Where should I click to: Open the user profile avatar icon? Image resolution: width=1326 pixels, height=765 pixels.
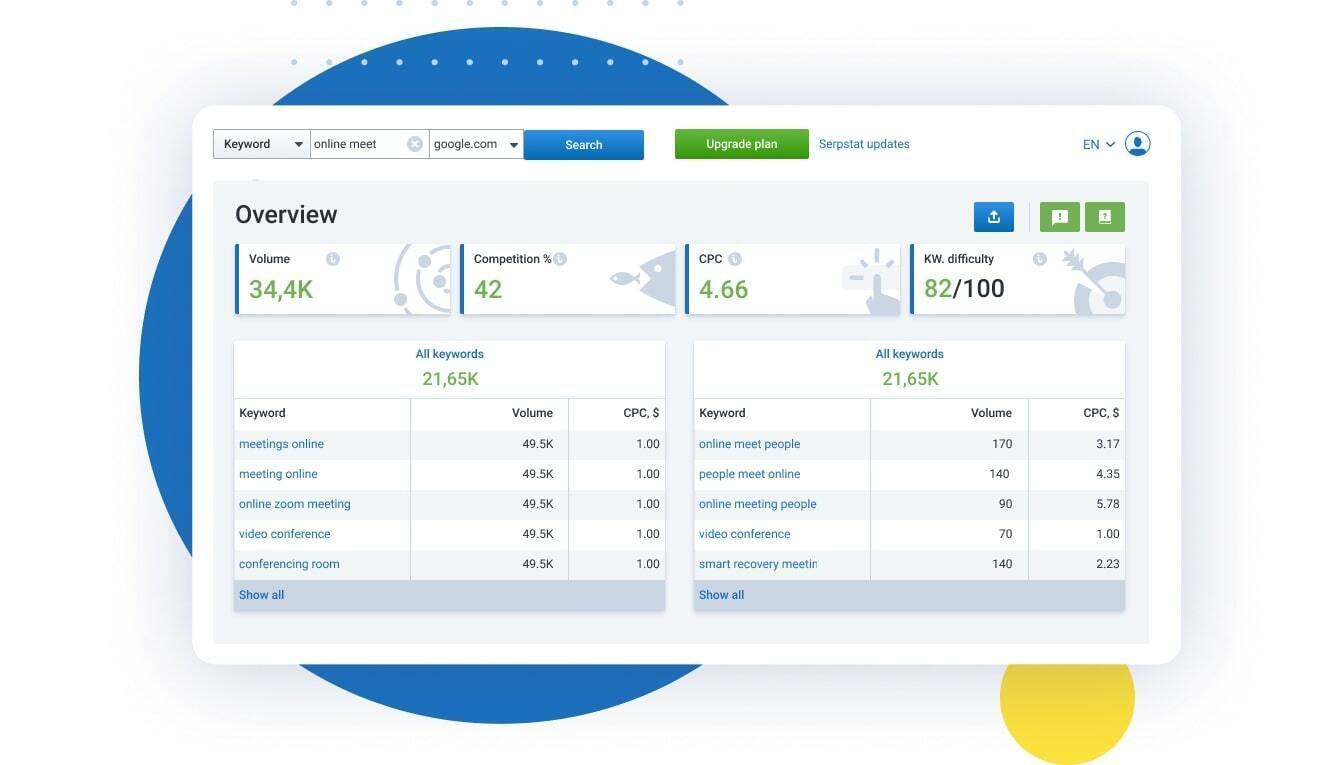(x=1137, y=144)
